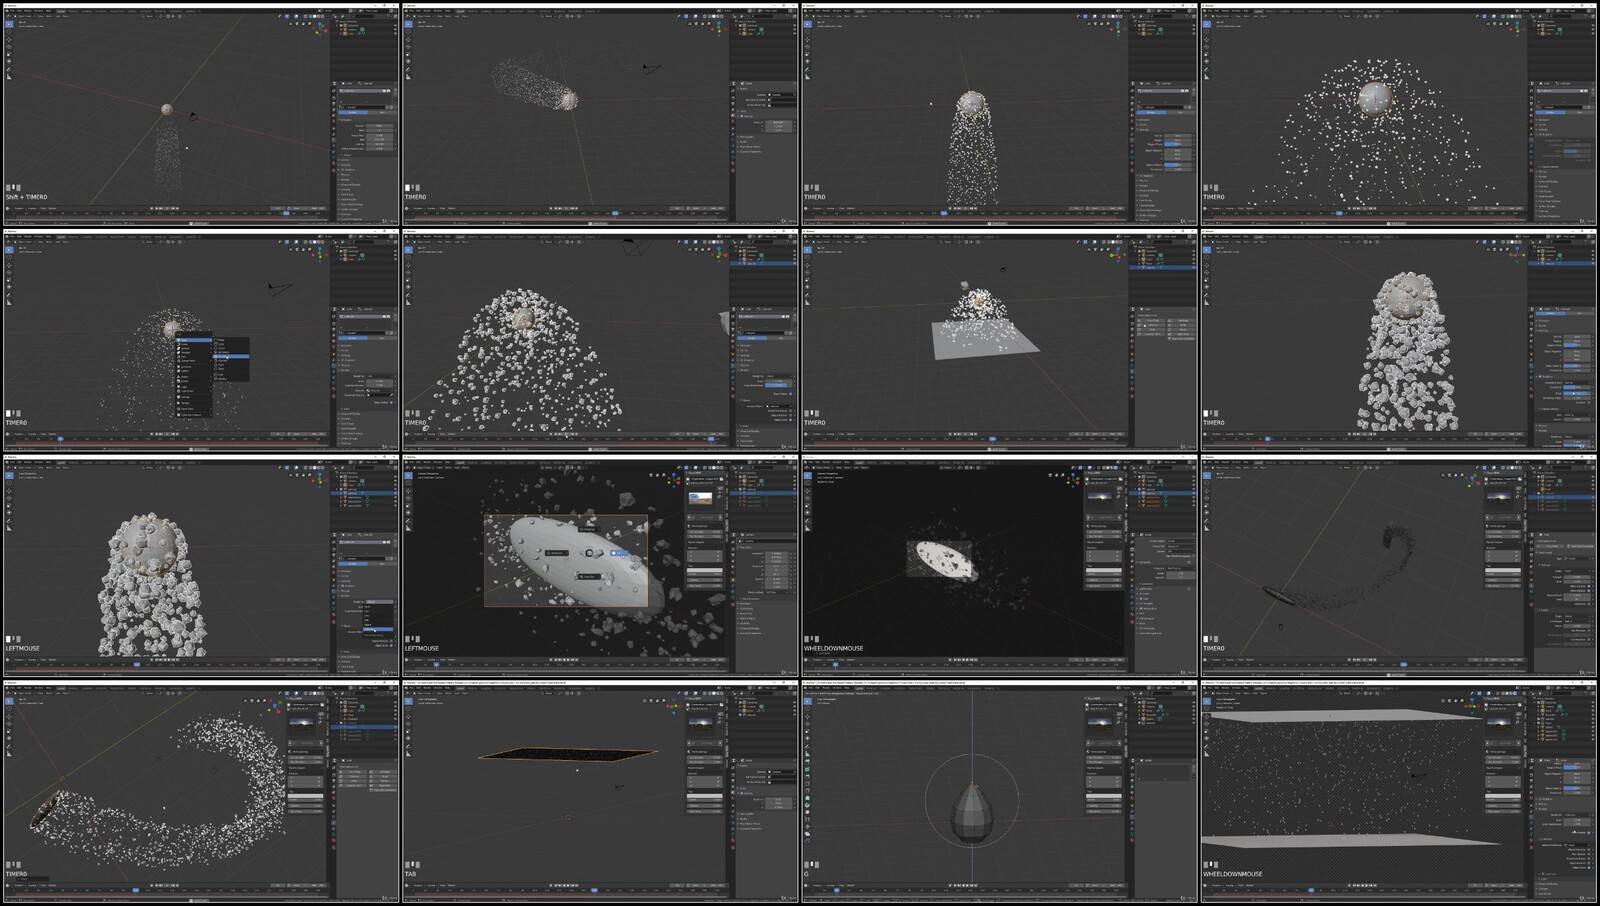Select the Measure tool in the context-menu scene's toolbar
Image resolution: width=1600 pixels, height=906 pixels.
pos(9,301)
